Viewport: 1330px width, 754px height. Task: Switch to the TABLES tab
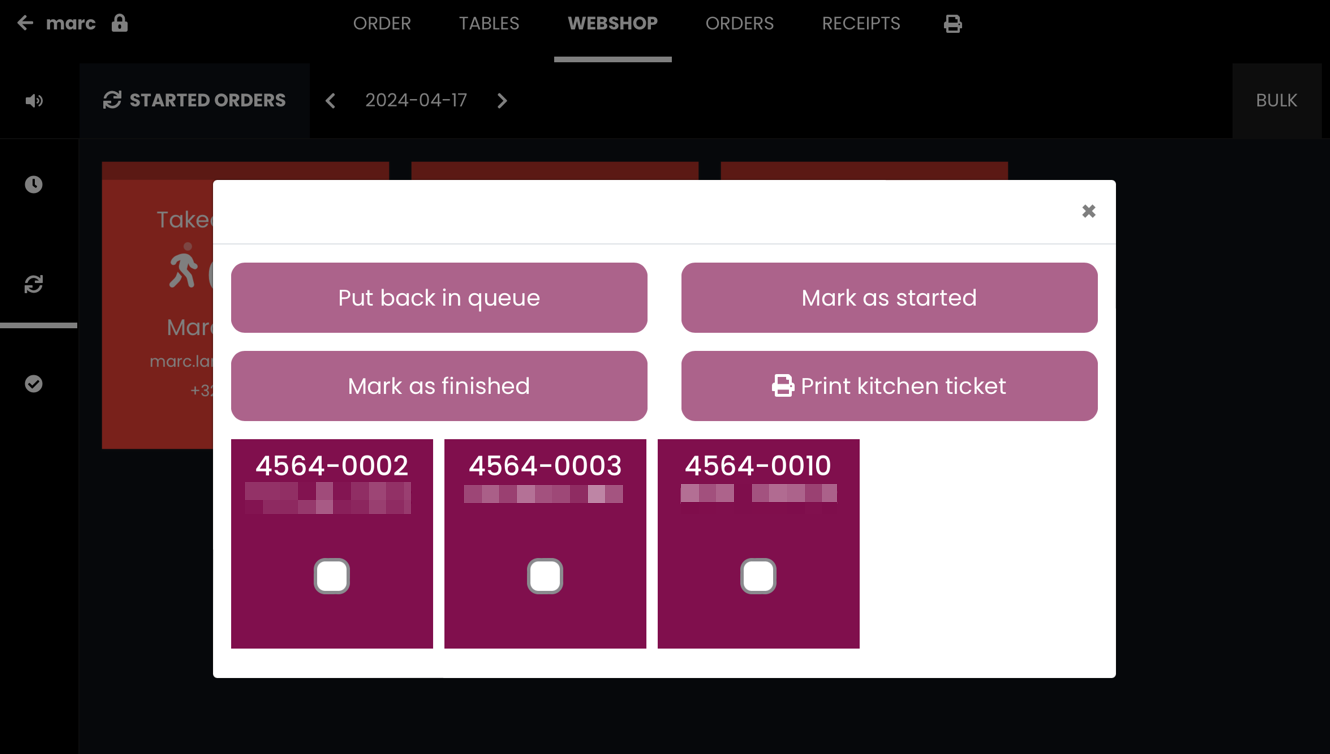click(x=489, y=24)
